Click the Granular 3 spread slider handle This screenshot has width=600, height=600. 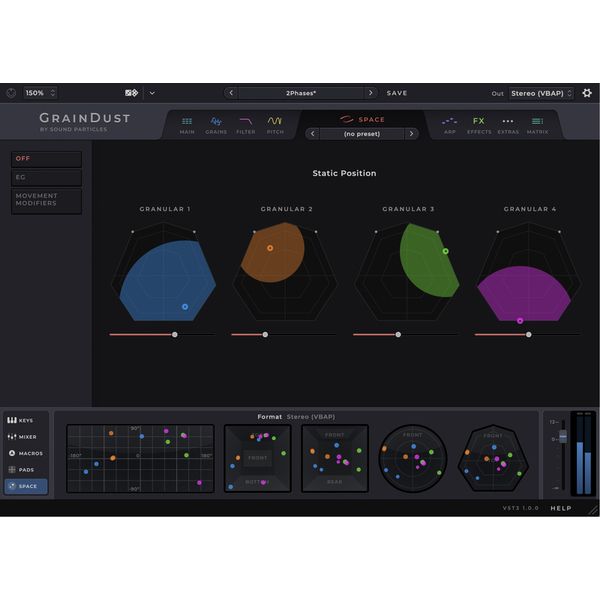tap(398, 334)
